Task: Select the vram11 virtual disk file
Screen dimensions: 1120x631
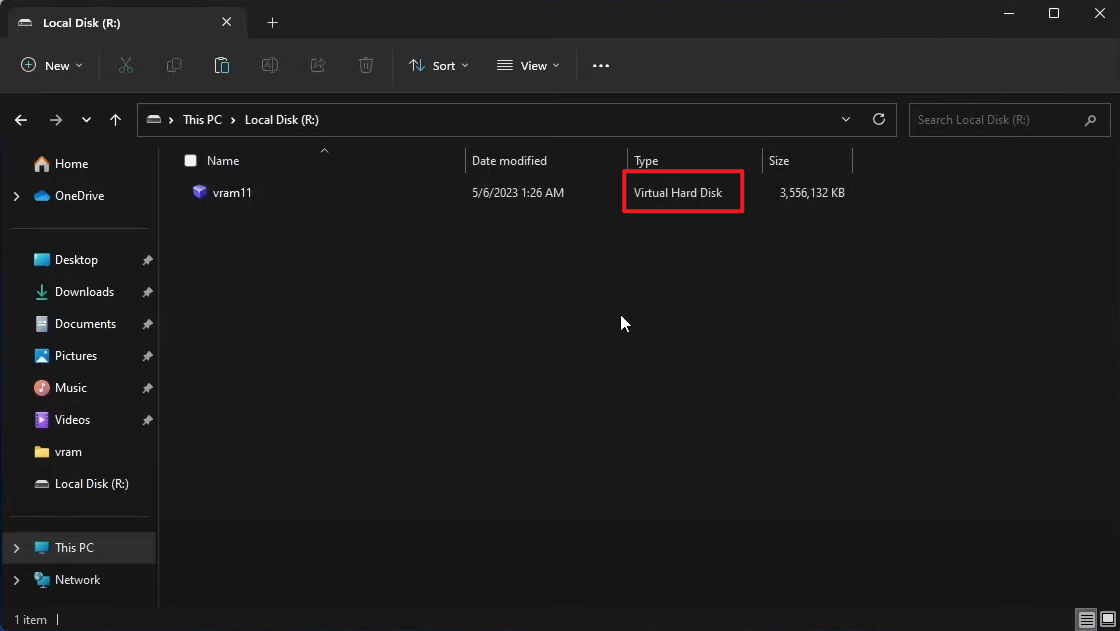Action: click(x=232, y=193)
